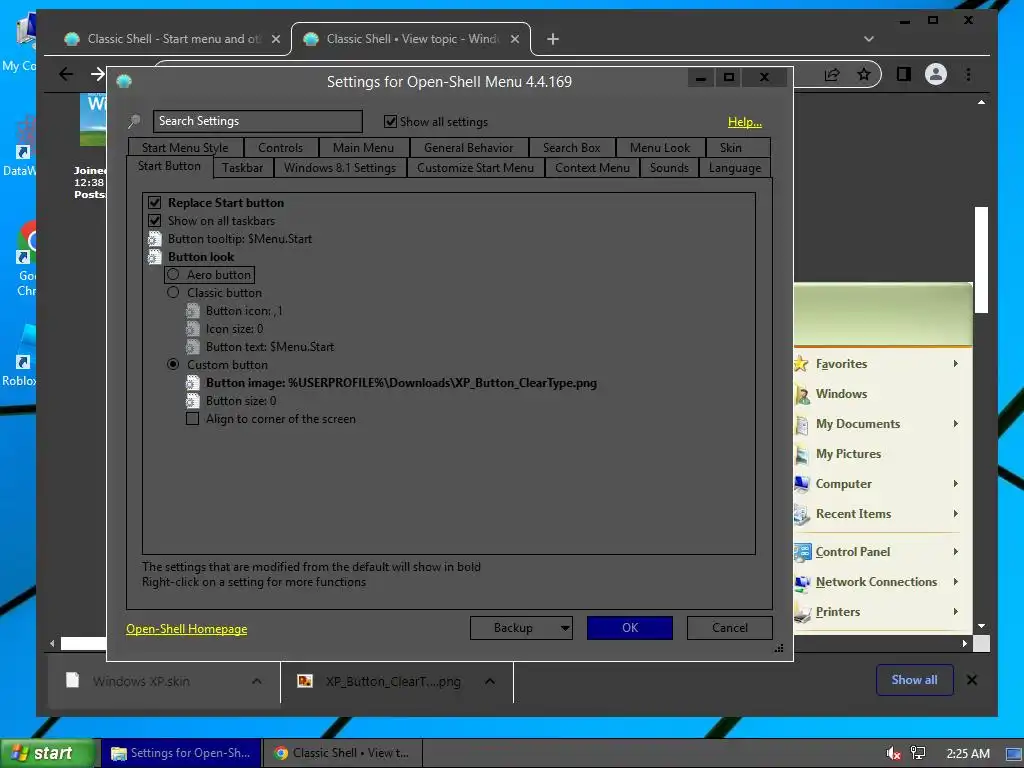Click the icon beside Button size setting
This screenshot has height=768, width=1024.
click(x=193, y=401)
